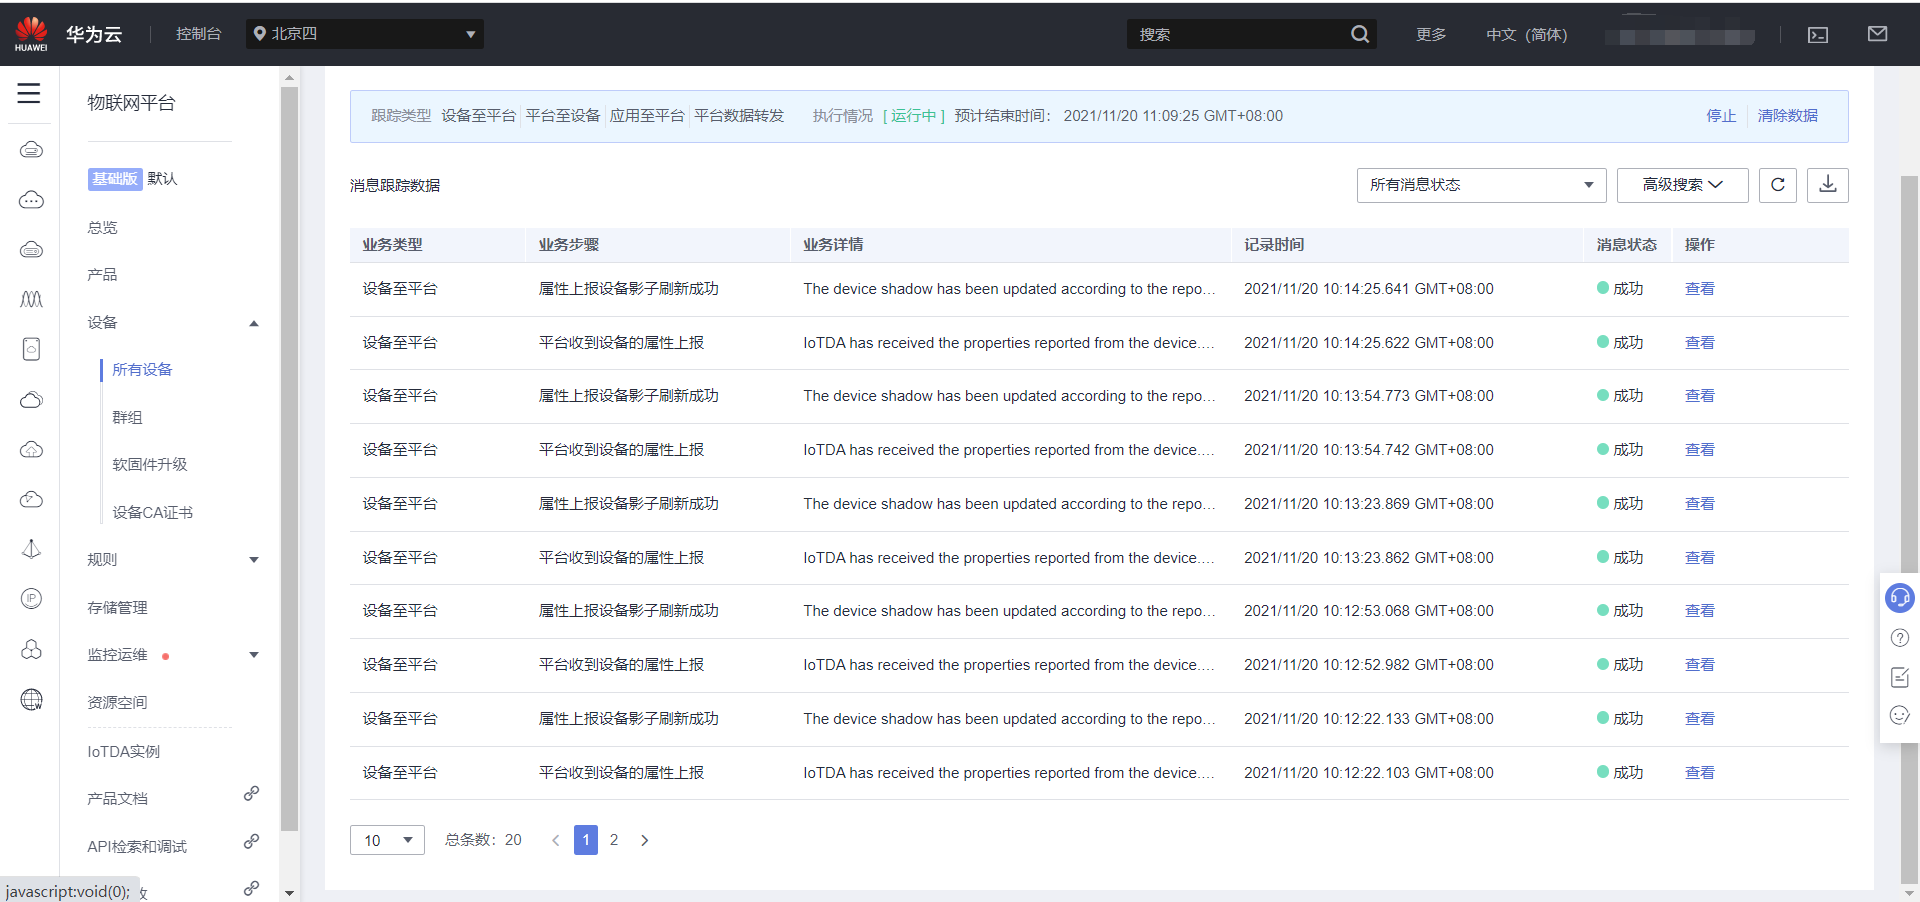Click the masked username in top bar
The image size is (1920, 902).
pyautogui.click(x=1680, y=36)
